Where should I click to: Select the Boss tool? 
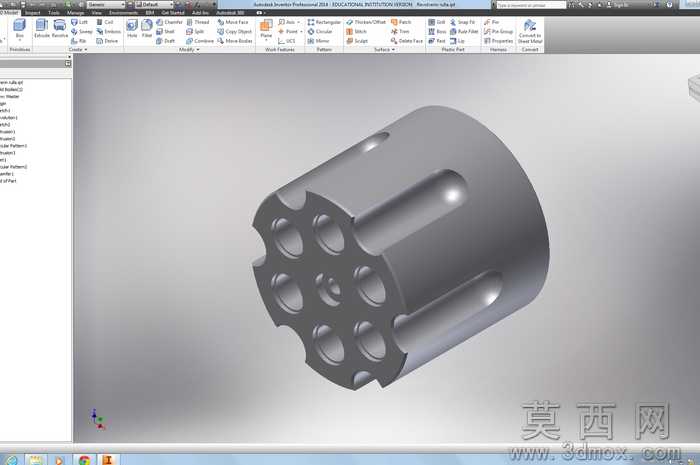[x=437, y=32]
